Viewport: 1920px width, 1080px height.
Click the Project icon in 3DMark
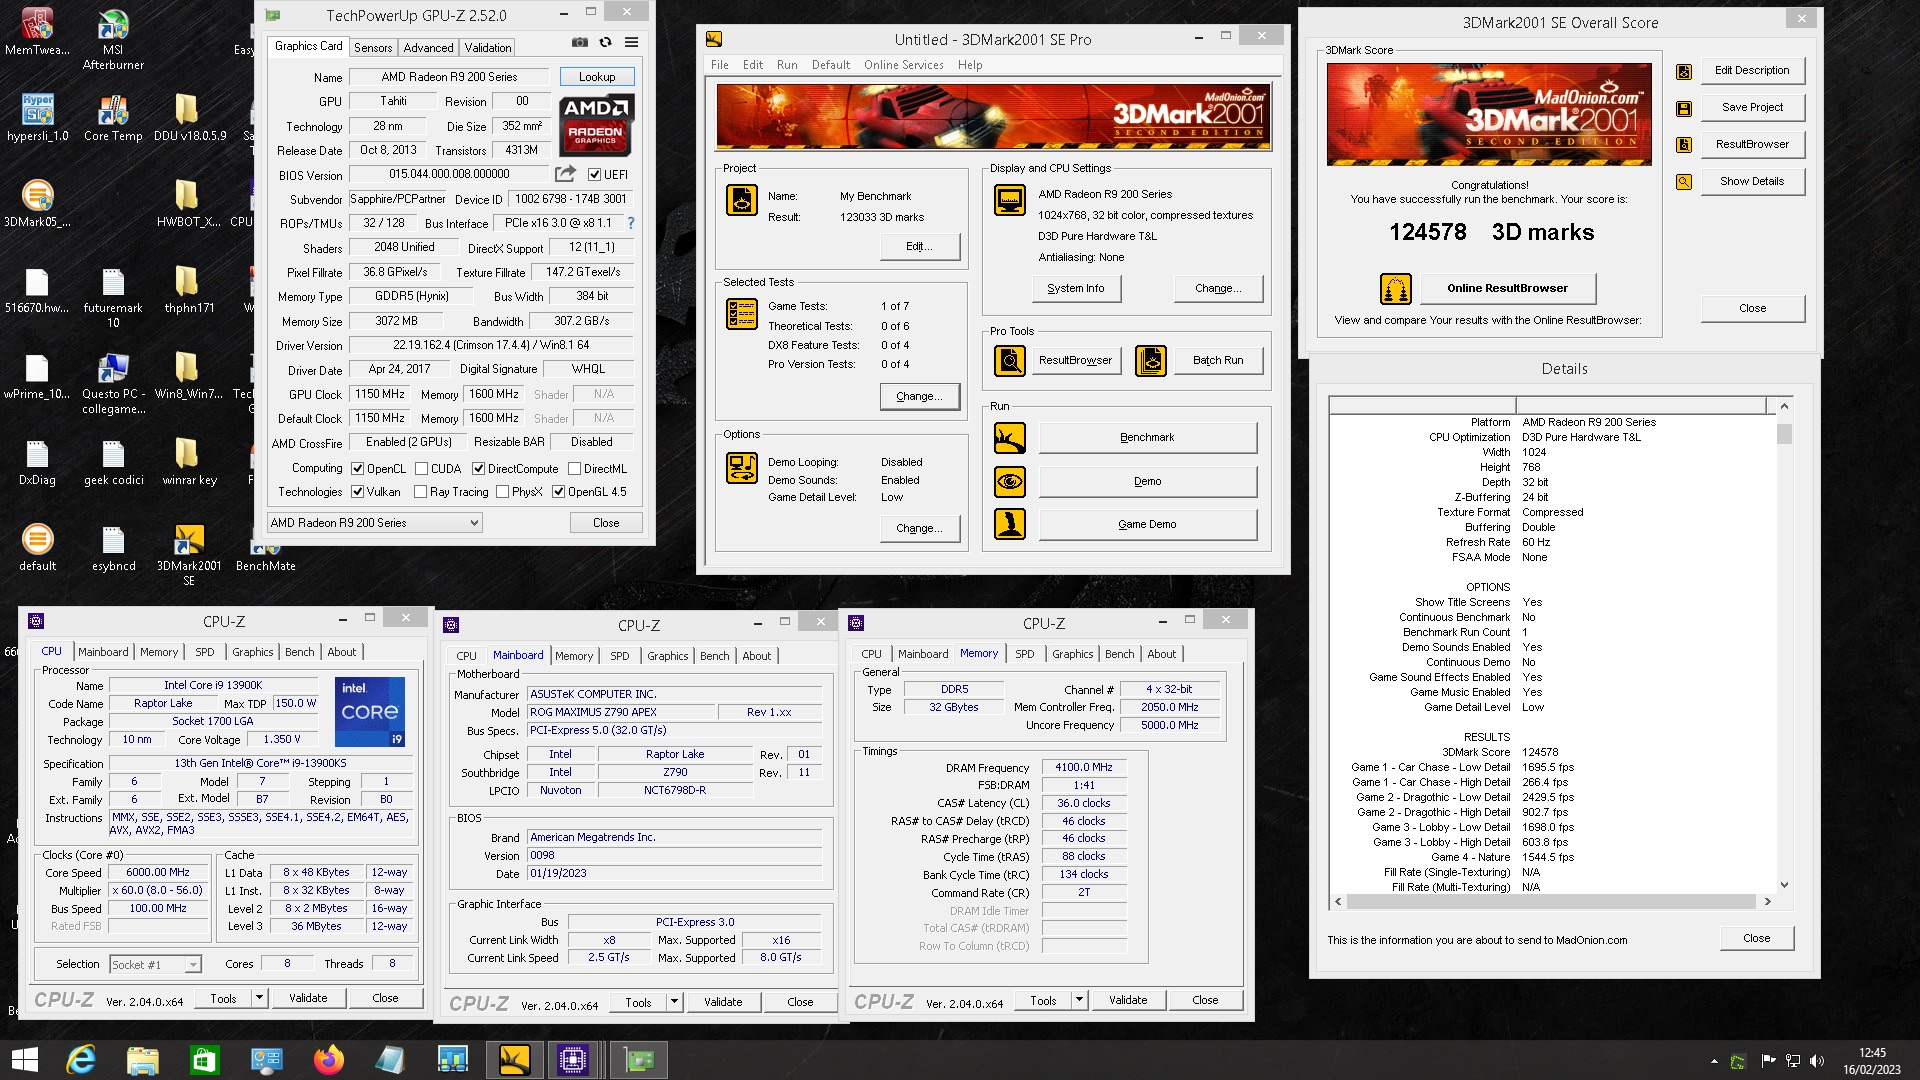[742, 200]
